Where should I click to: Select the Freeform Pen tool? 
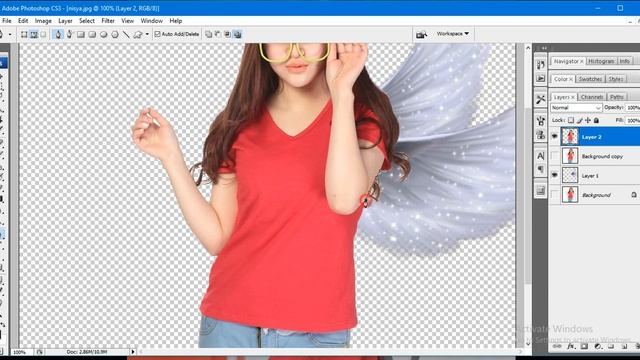[69, 35]
